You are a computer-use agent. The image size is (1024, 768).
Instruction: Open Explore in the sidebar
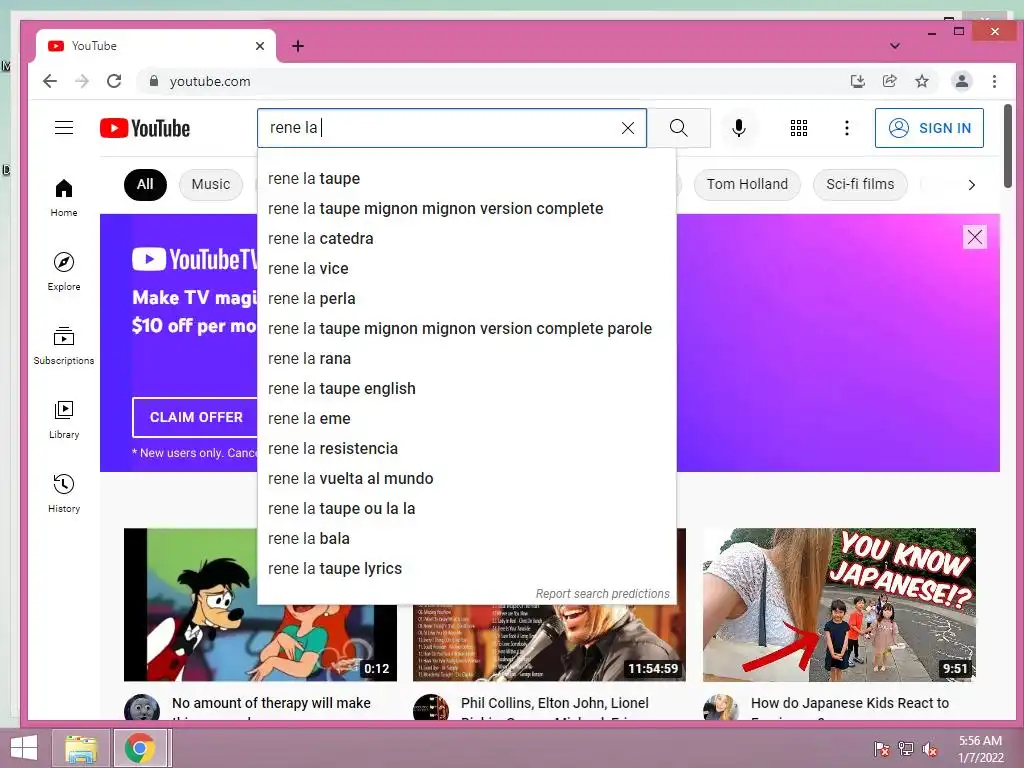(64, 272)
